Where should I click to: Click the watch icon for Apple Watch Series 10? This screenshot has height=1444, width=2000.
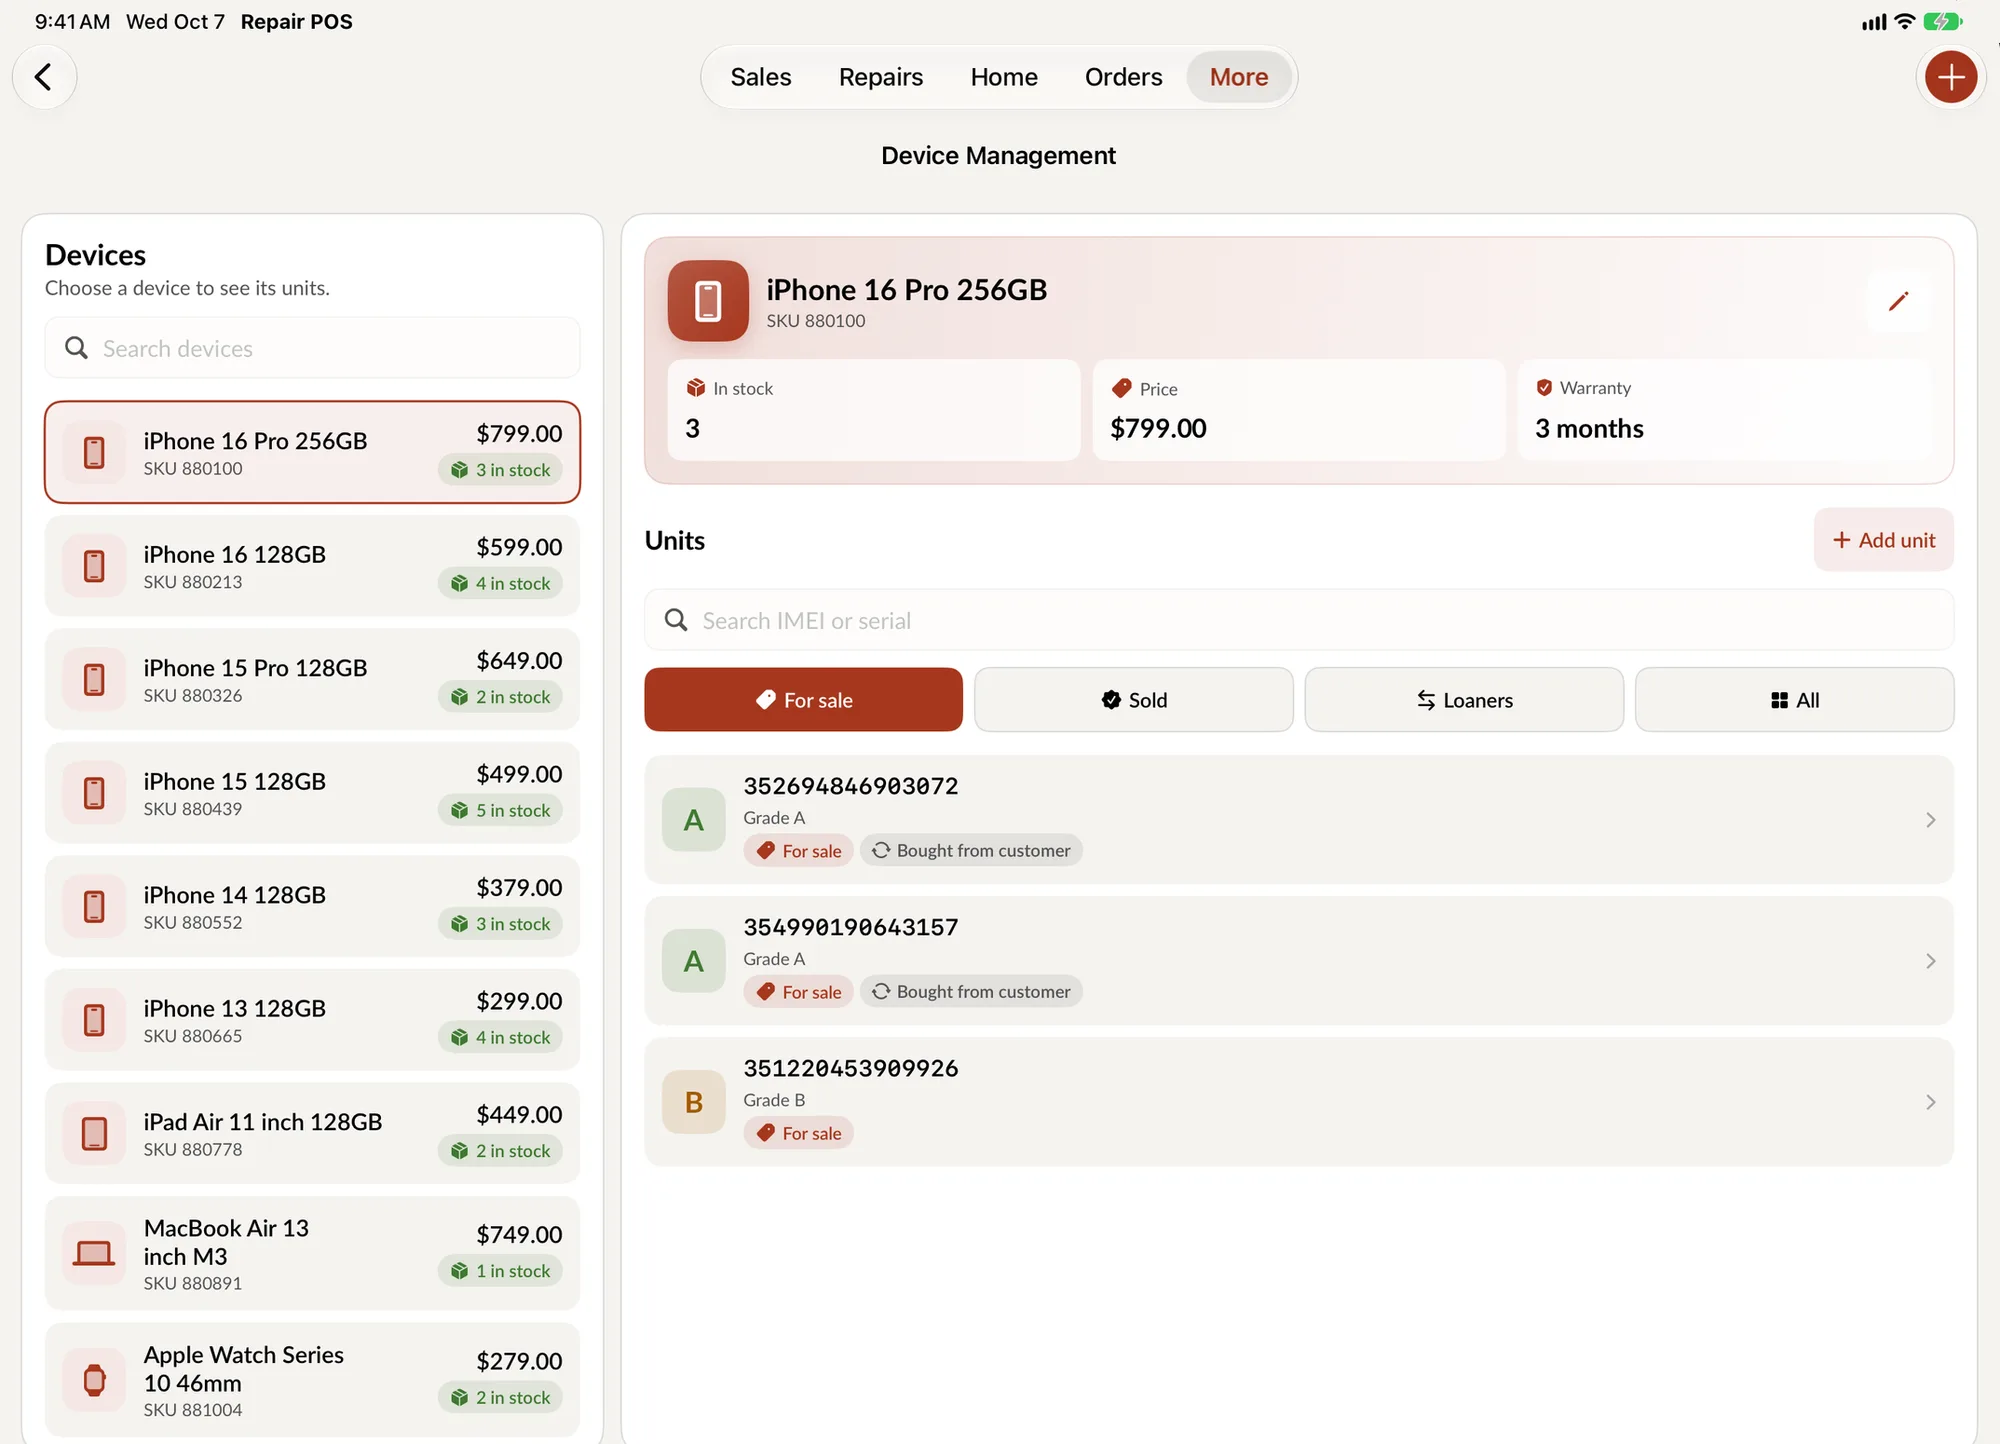tap(94, 1380)
